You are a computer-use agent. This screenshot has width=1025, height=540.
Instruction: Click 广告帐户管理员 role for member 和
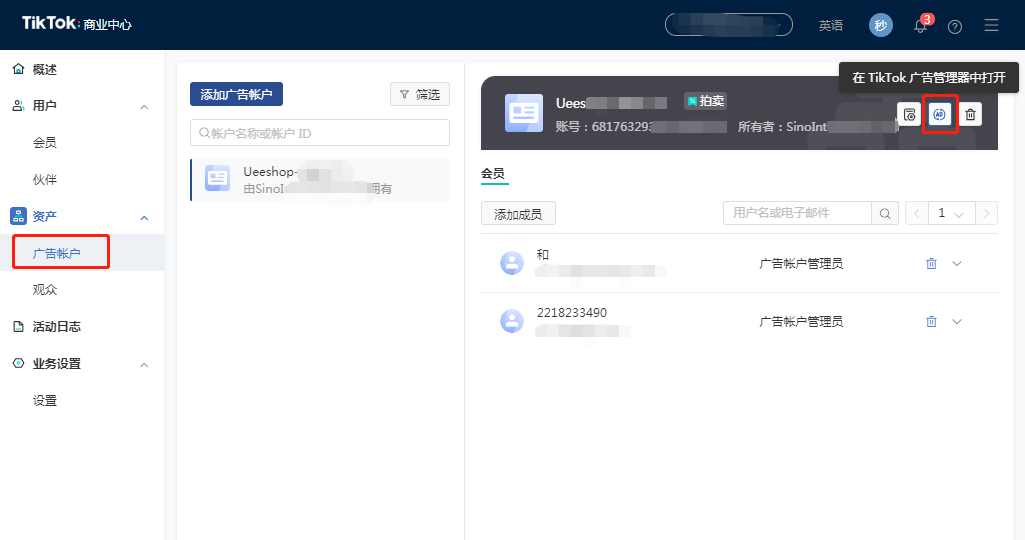[x=801, y=263]
